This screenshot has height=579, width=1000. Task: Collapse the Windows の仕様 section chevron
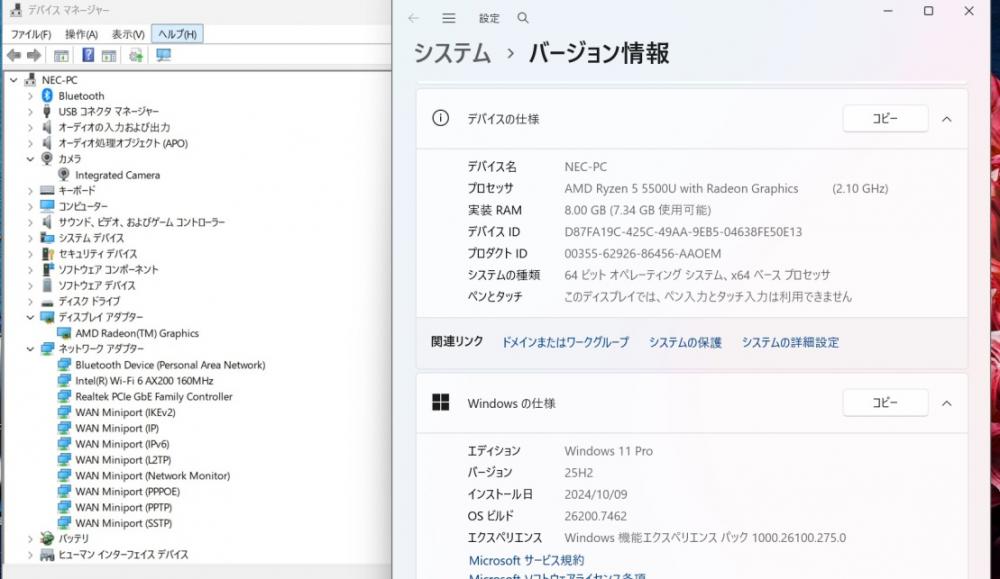pyautogui.click(x=946, y=404)
